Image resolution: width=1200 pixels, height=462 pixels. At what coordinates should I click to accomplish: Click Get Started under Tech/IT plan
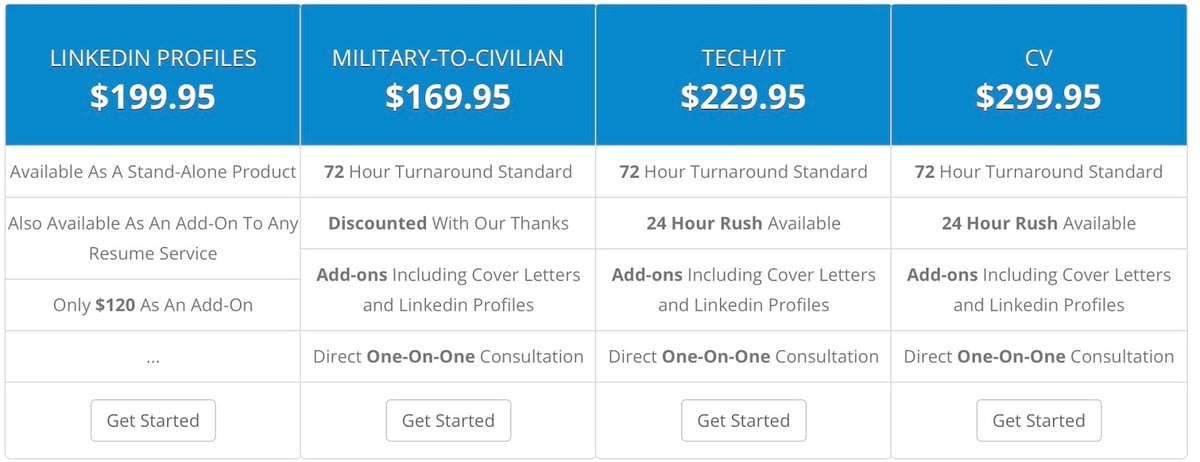[x=743, y=421]
